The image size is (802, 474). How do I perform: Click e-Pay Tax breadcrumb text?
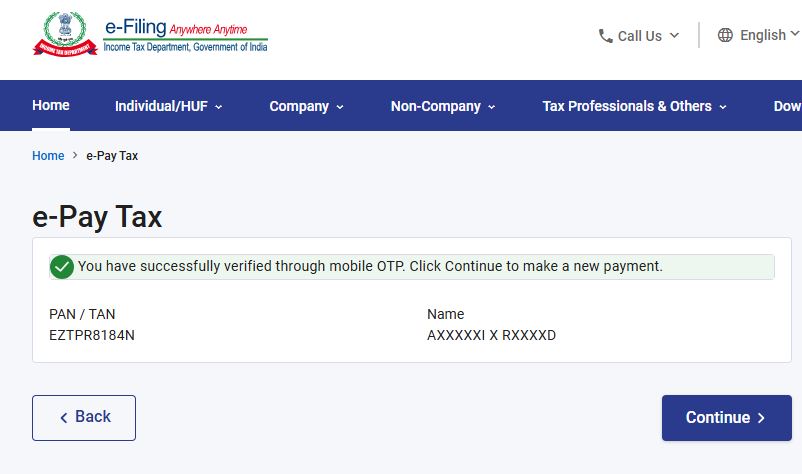tap(112, 155)
